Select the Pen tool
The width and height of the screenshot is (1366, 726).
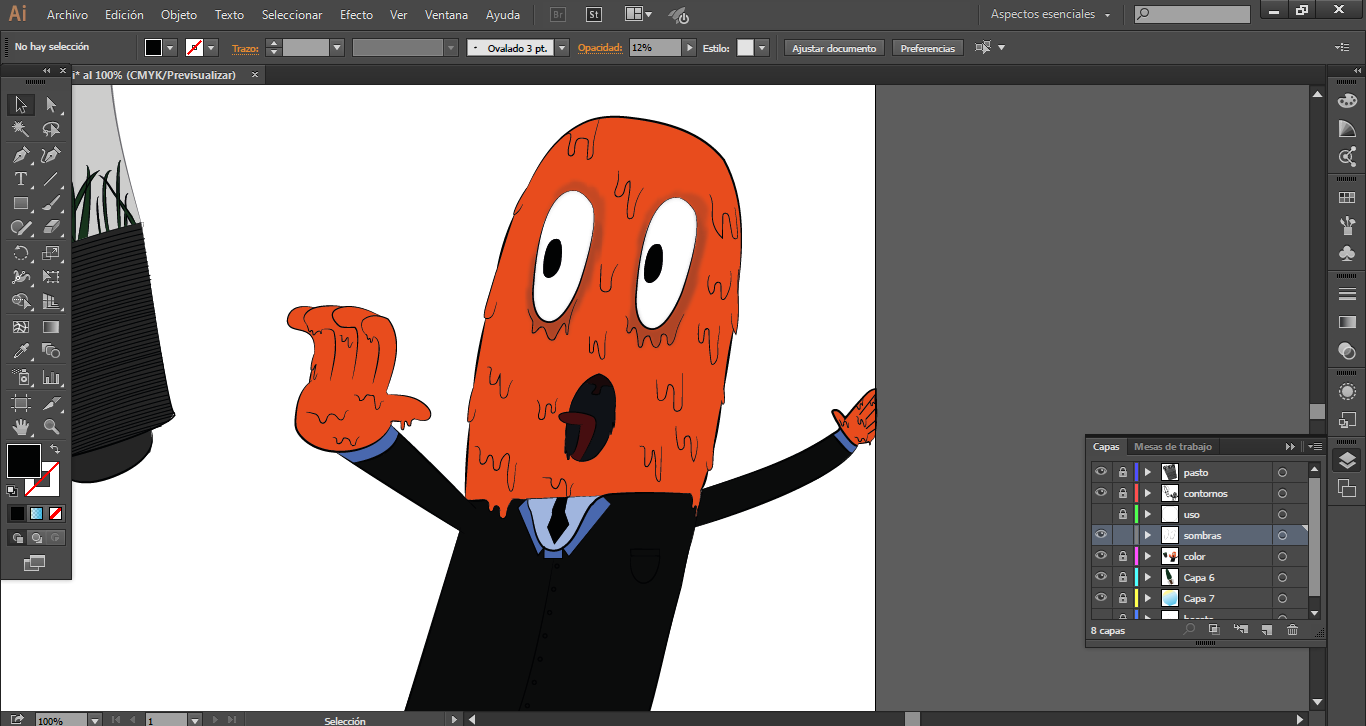(20, 155)
